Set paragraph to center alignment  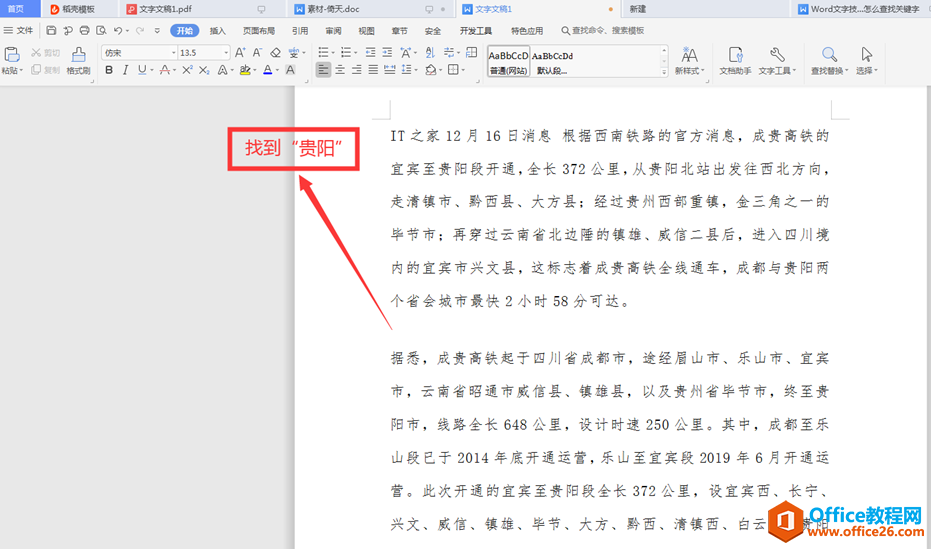[x=340, y=70]
